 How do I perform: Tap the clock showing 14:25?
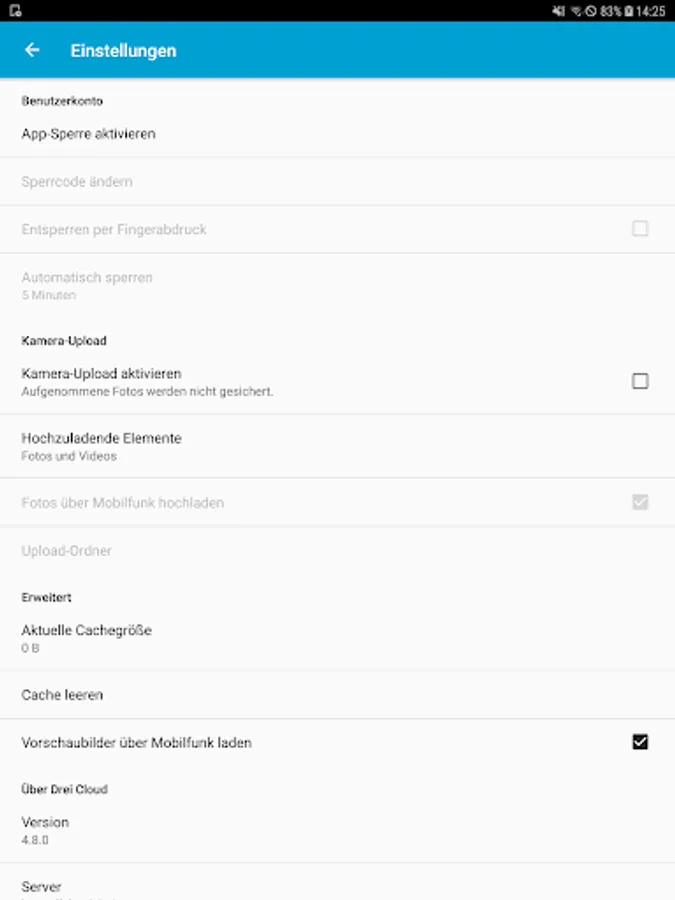(x=650, y=11)
